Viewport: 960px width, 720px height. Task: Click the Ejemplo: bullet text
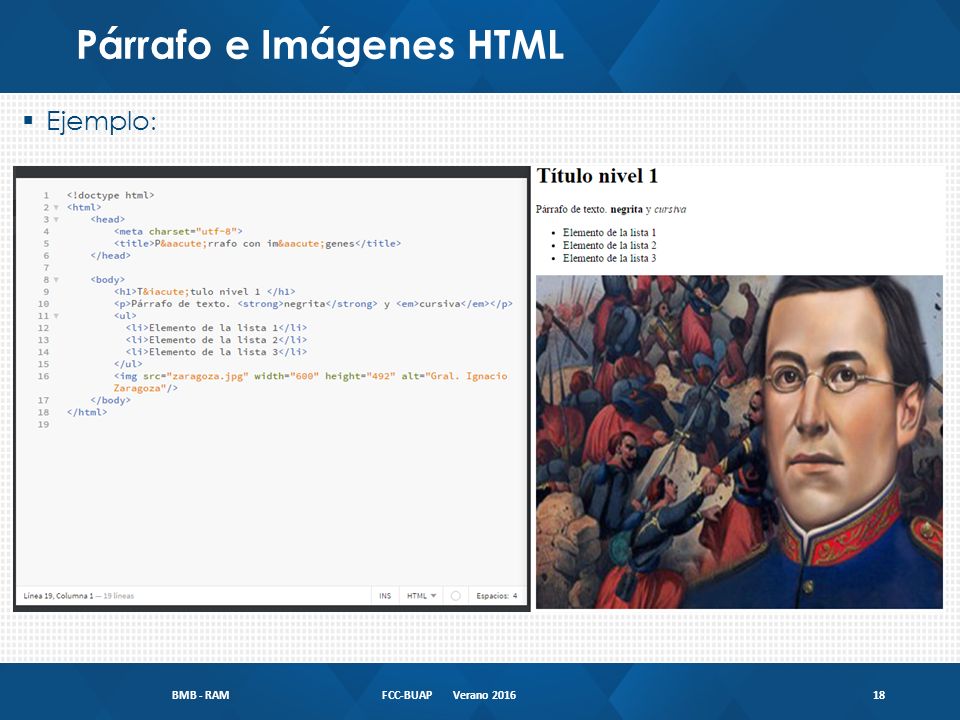coord(101,121)
